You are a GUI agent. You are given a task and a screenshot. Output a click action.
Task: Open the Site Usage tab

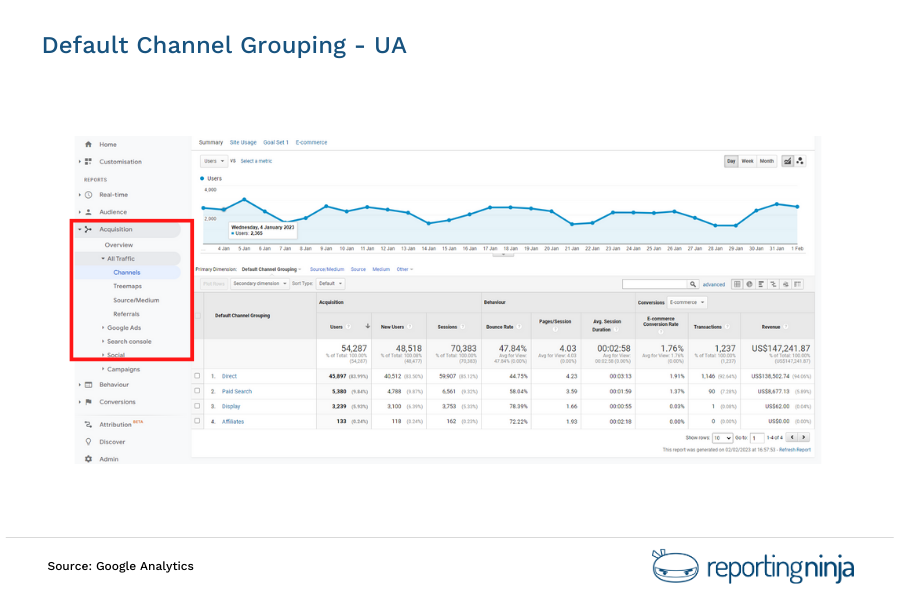(x=243, y=142)
